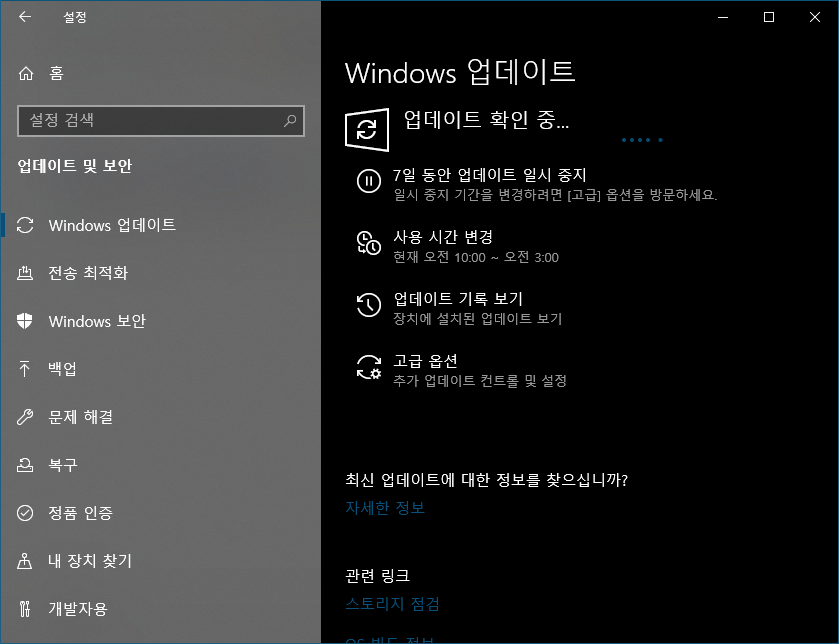Maximize the 설정 window
The height and width of the screenshot is (644, 839).
click(x=769, y=17)
